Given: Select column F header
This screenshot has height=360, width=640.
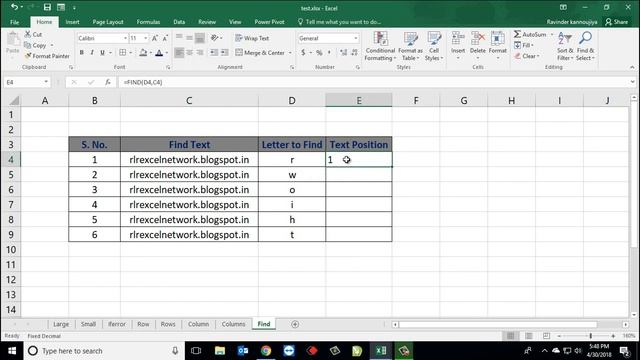Looking at the screenshot, I should (x=416, y=100).
